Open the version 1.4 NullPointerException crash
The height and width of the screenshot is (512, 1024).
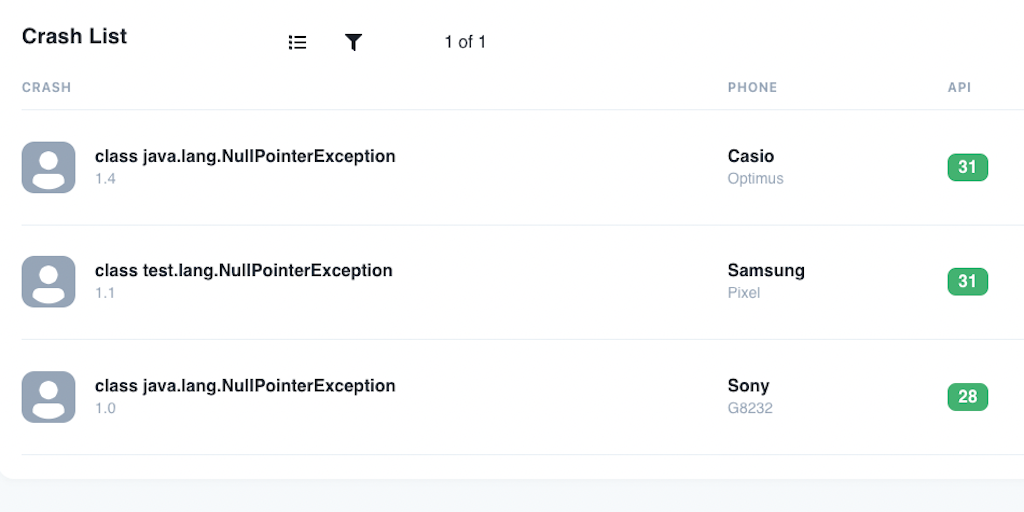click(245, 156)
